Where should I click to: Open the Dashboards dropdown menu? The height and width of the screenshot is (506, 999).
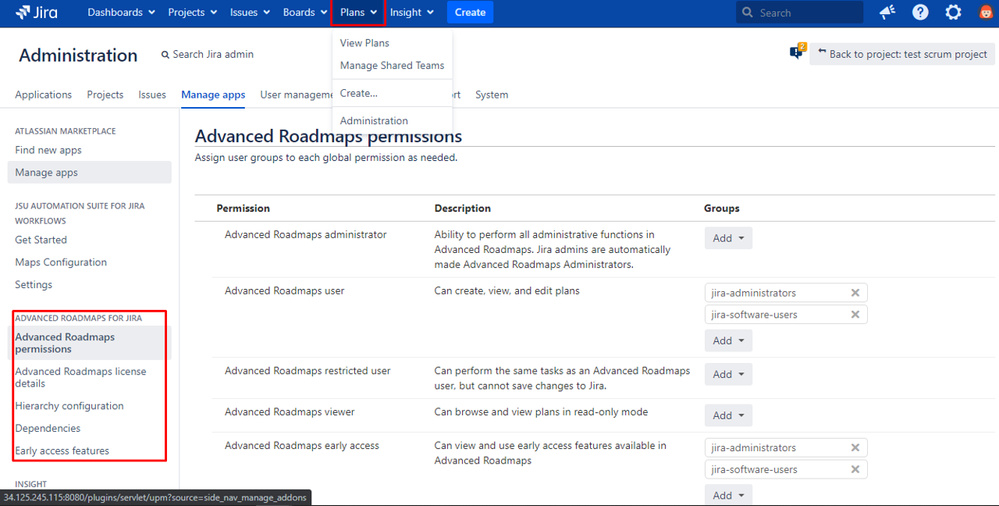point(121,12)
